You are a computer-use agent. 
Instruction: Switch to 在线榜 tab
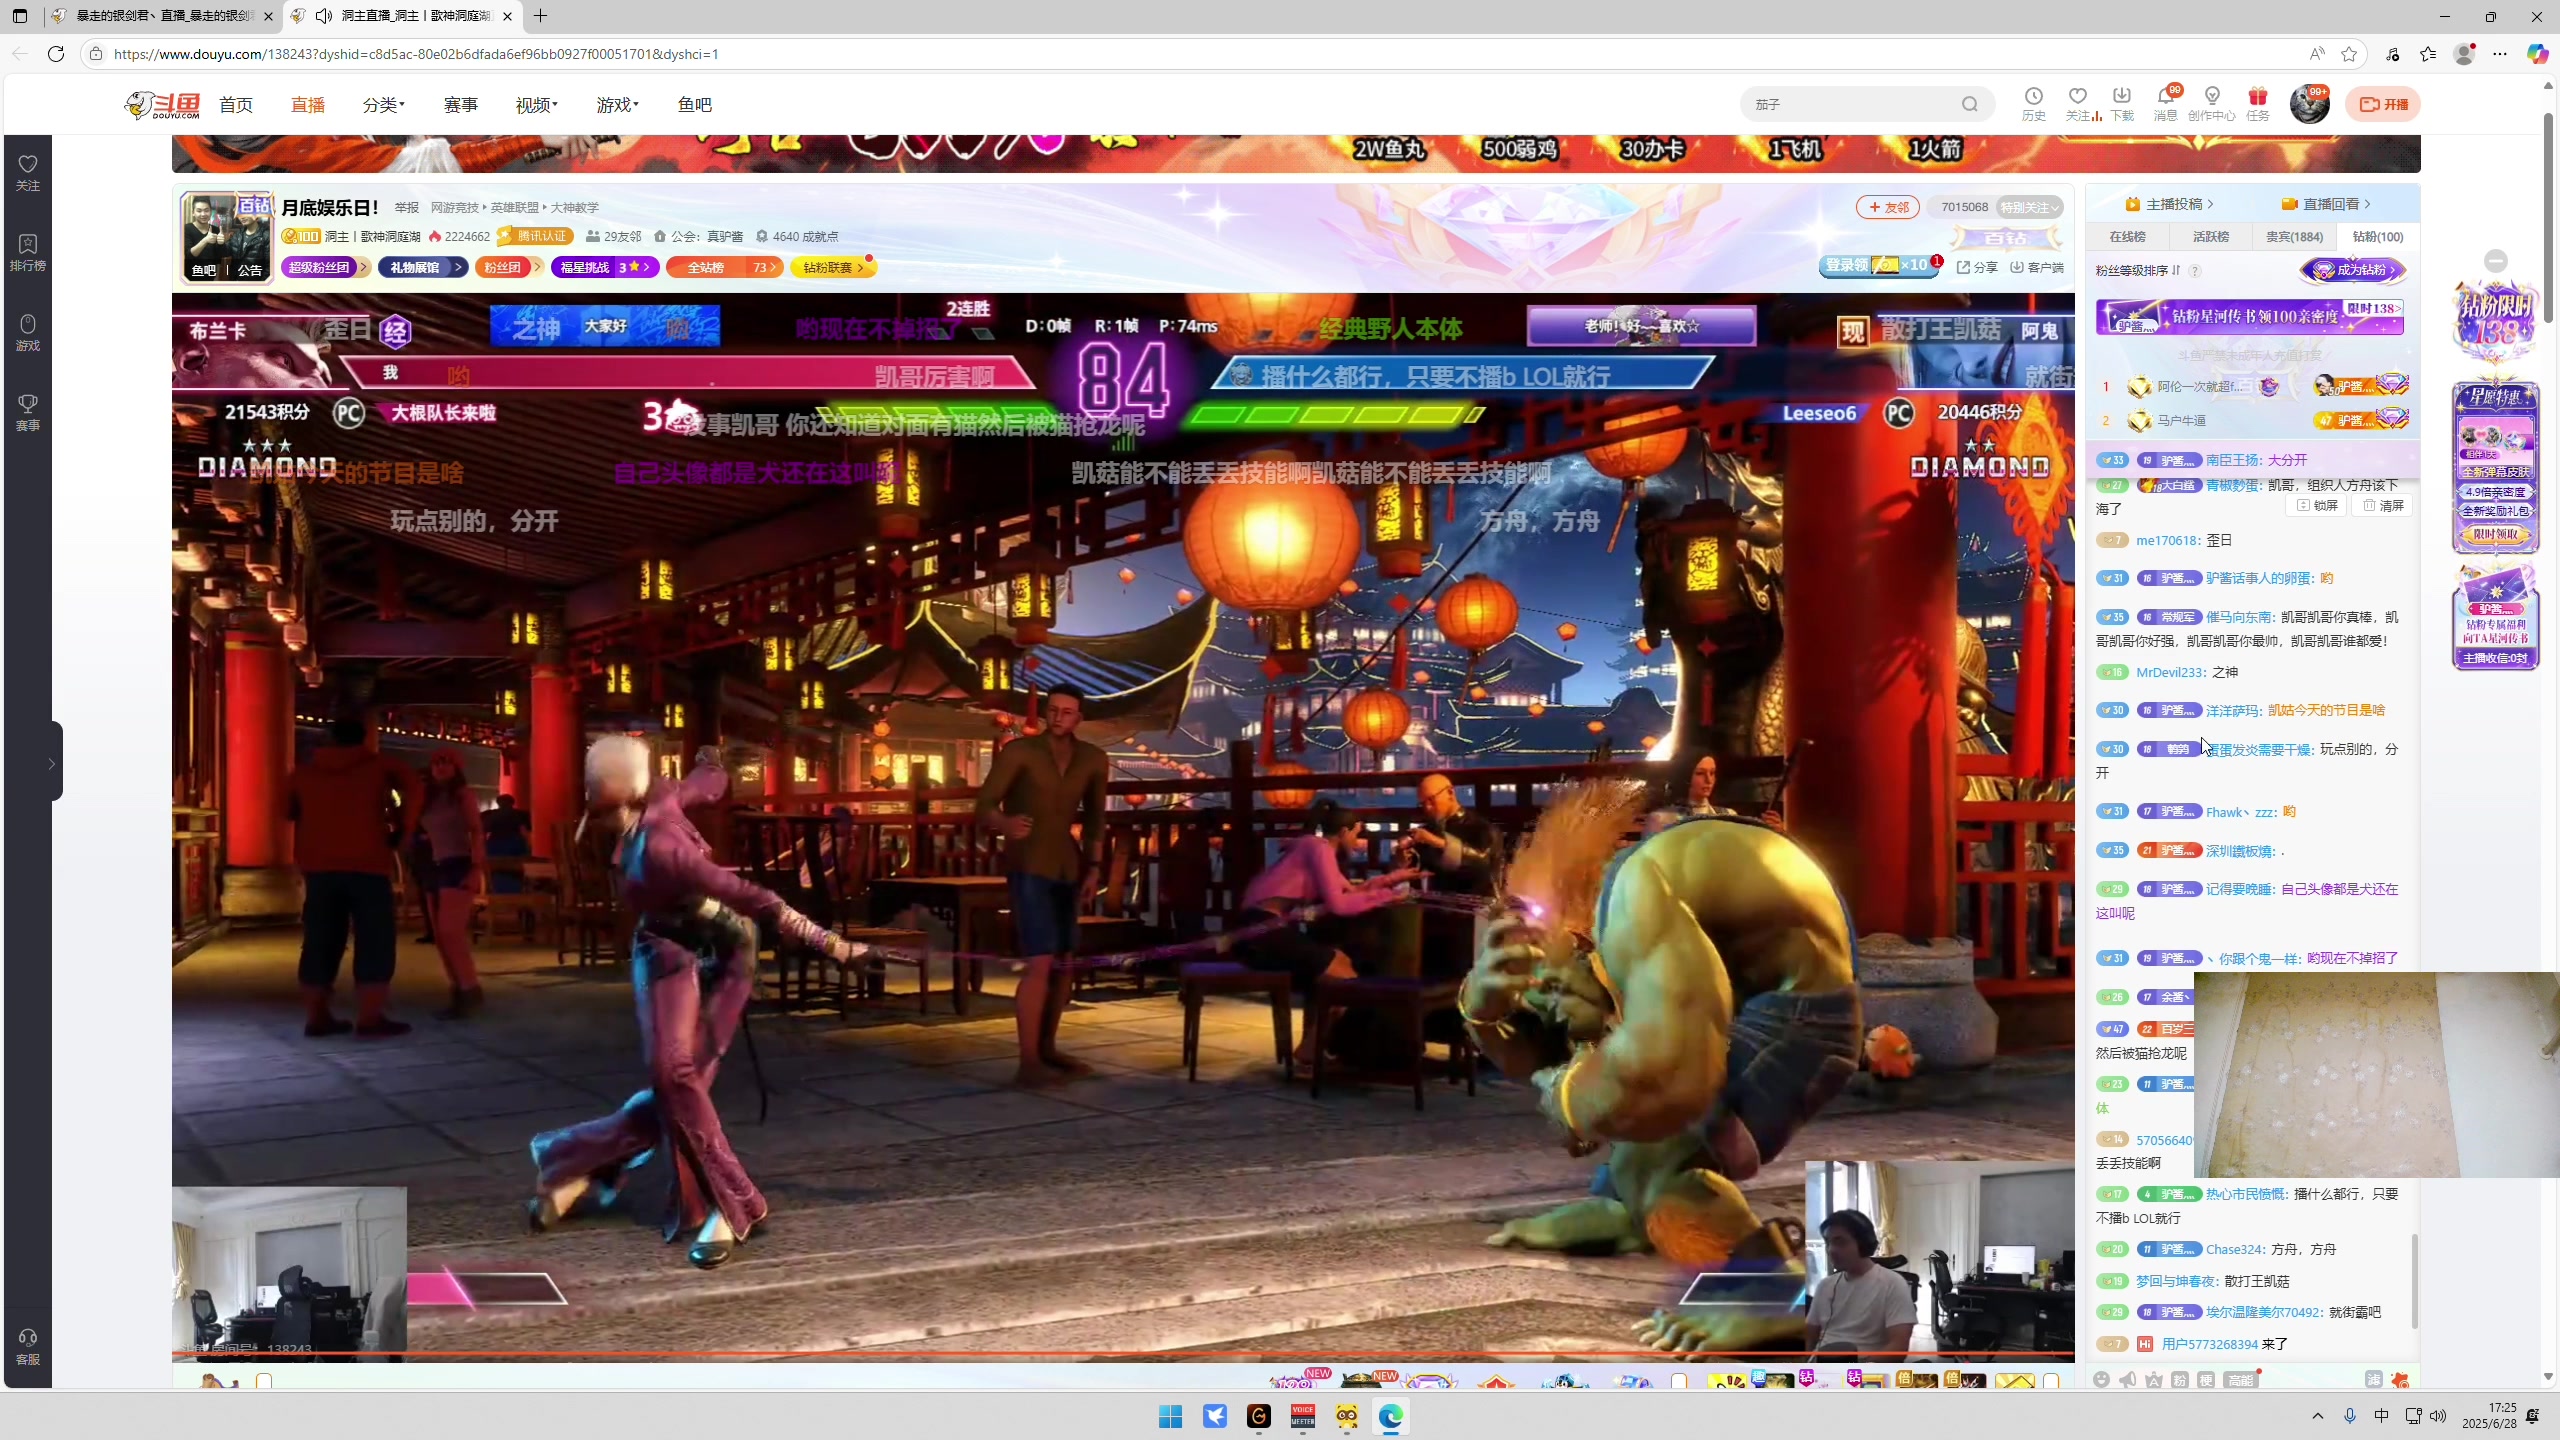point(2127,237)
